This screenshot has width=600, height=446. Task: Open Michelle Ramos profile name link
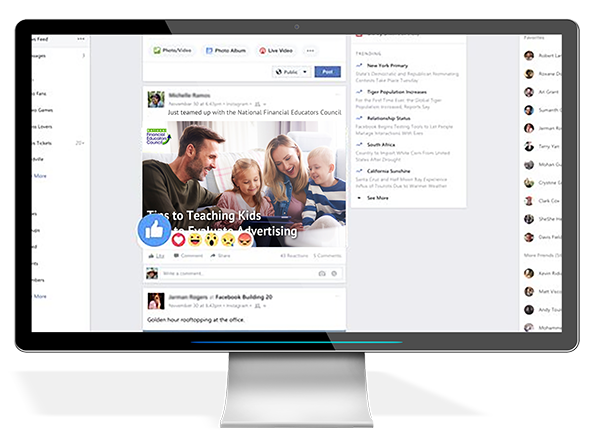189,95
